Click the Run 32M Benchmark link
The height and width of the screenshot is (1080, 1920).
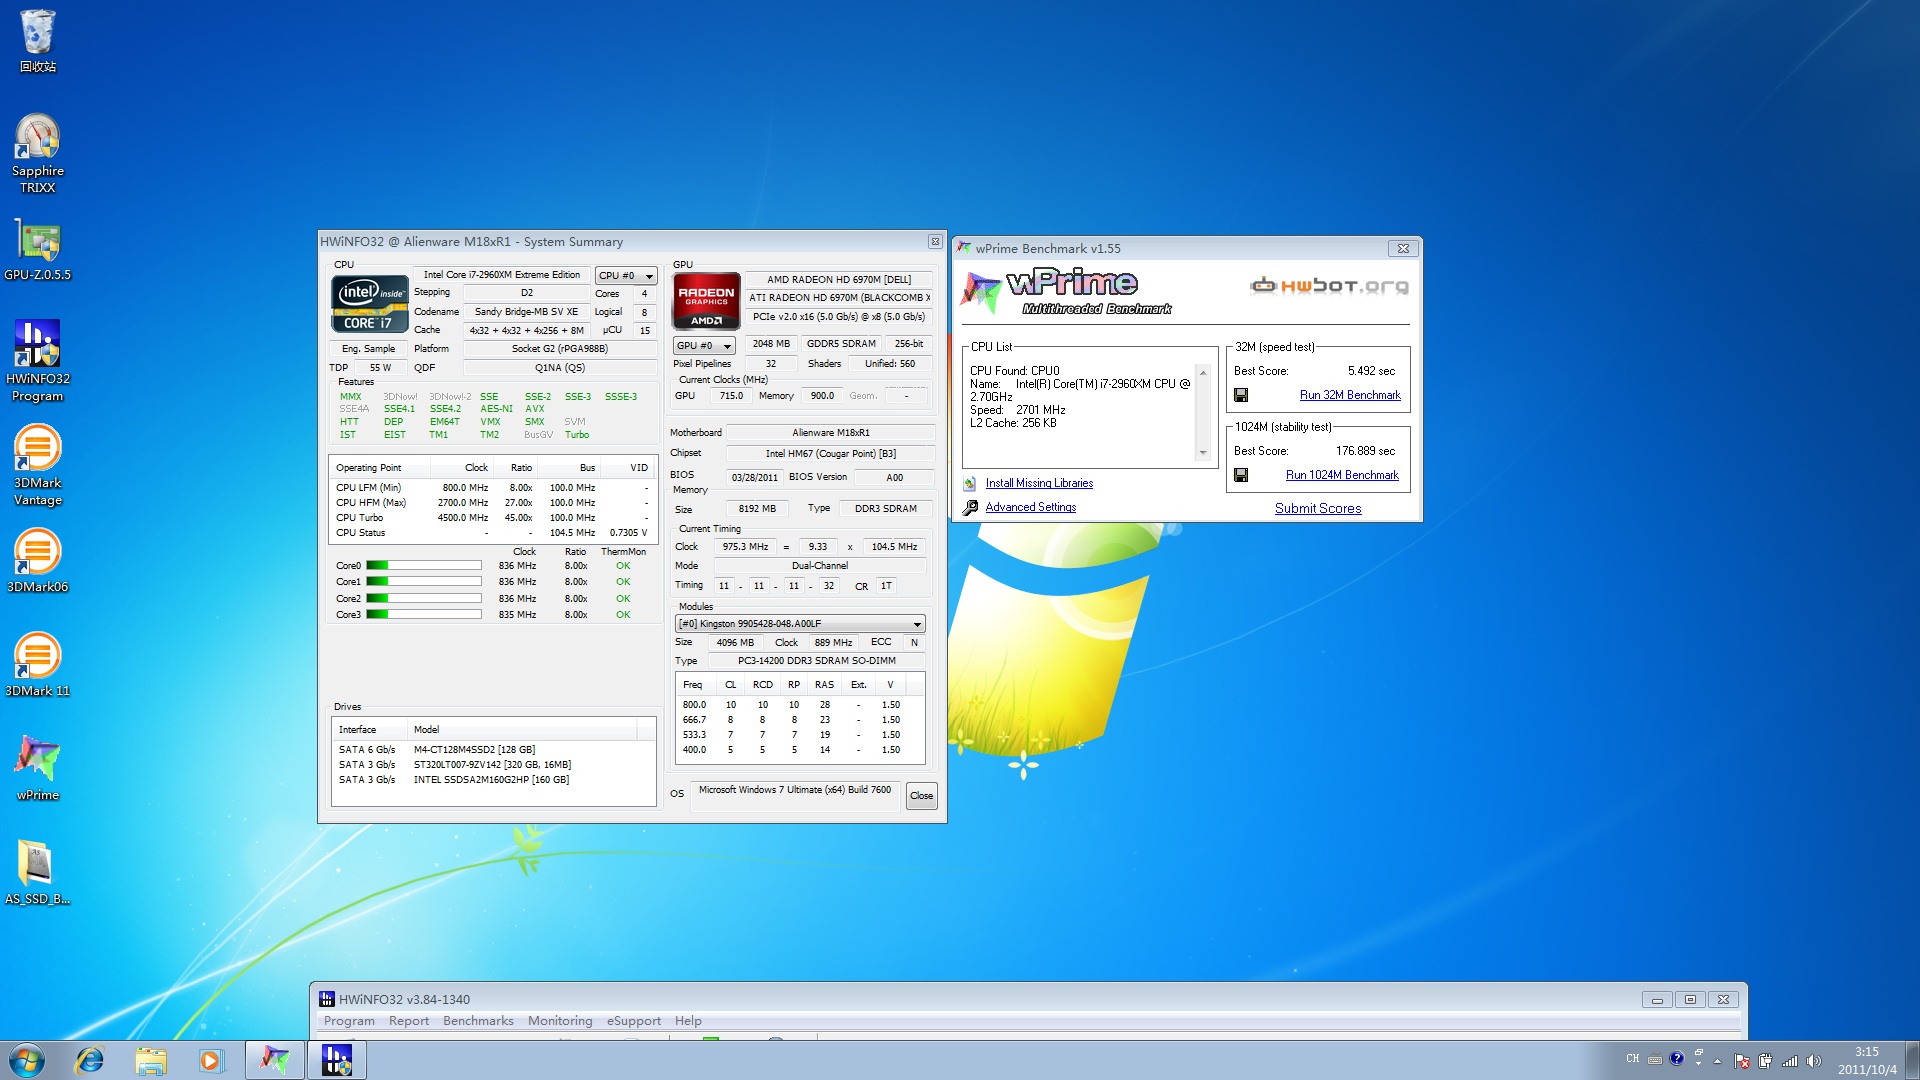(x=1350, y=395)
